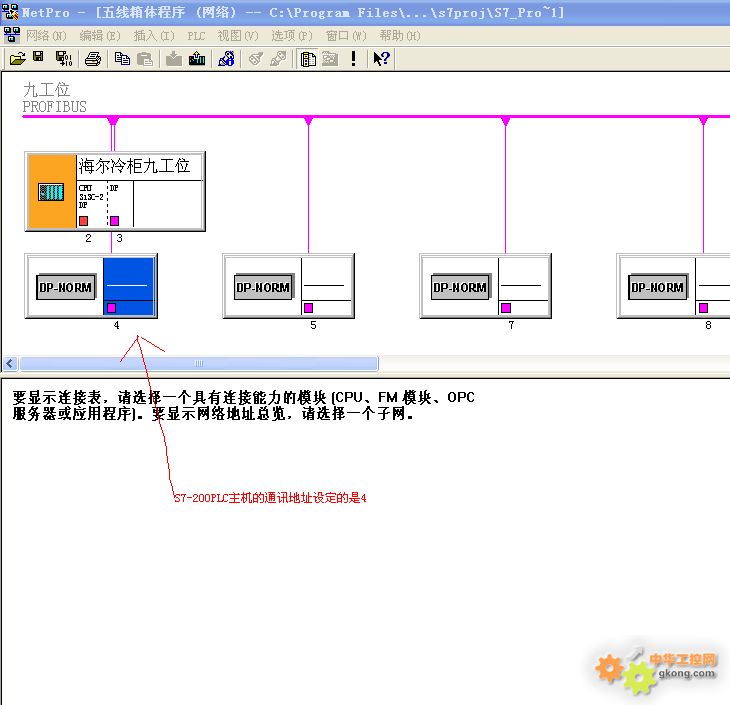Viewport: 730px width, 705px height.
Task: Open the 窗口(W) menu
Action: [x=346, y=36]
